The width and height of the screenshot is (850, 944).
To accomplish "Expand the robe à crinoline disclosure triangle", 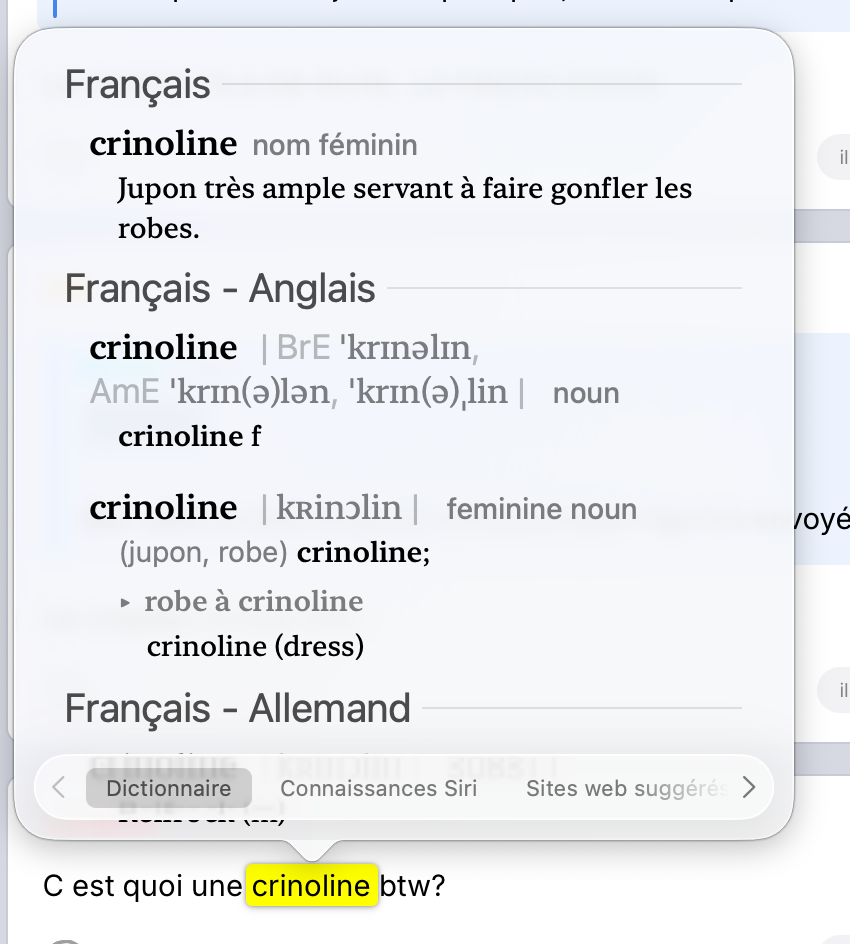I will (125, 602).
